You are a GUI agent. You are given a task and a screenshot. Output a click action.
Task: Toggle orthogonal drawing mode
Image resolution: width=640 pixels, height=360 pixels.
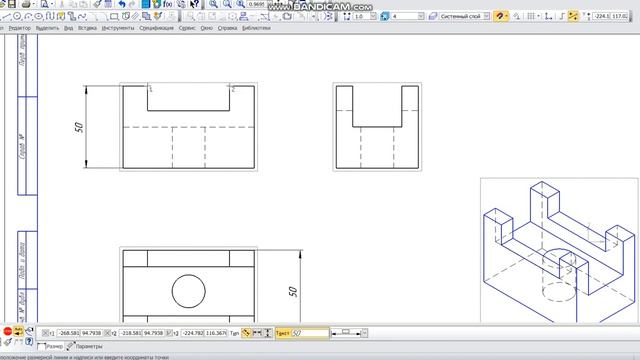(562, 16)
